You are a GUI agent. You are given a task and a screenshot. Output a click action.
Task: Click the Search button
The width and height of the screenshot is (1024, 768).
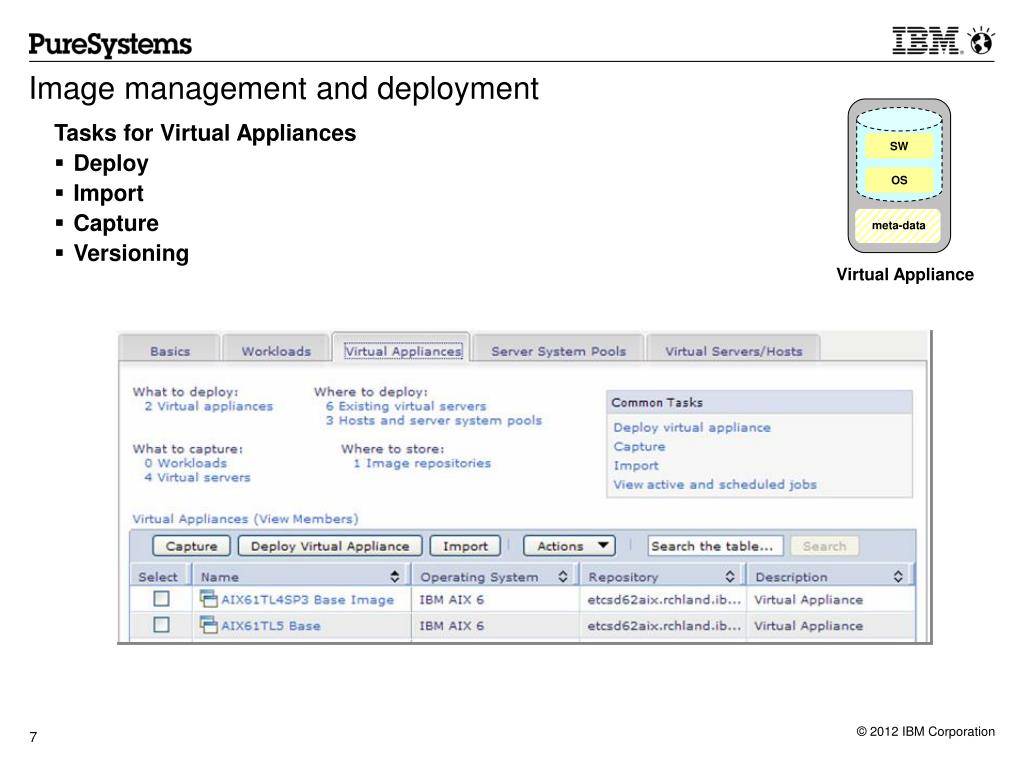click(x=824, y=546)
